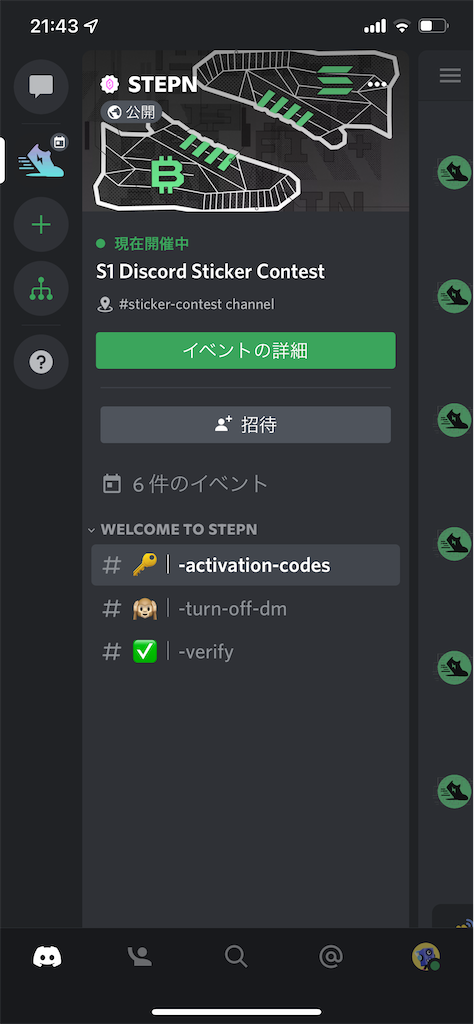Open the Search tab in bottom bar
The height and width of the screenshot is (1024, 474).
click(236, 957)
